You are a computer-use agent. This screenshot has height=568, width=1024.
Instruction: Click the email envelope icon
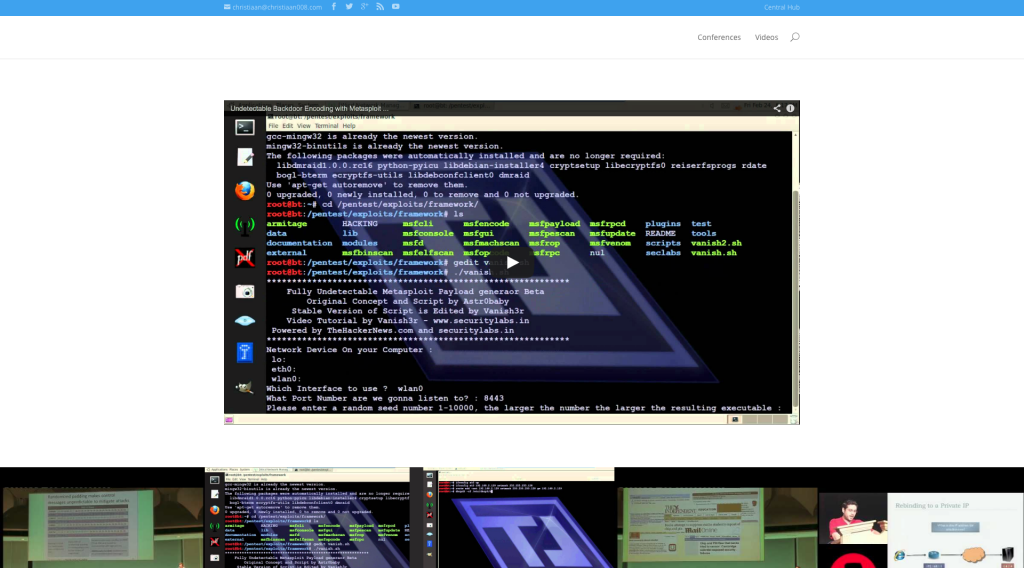point(227,7)
